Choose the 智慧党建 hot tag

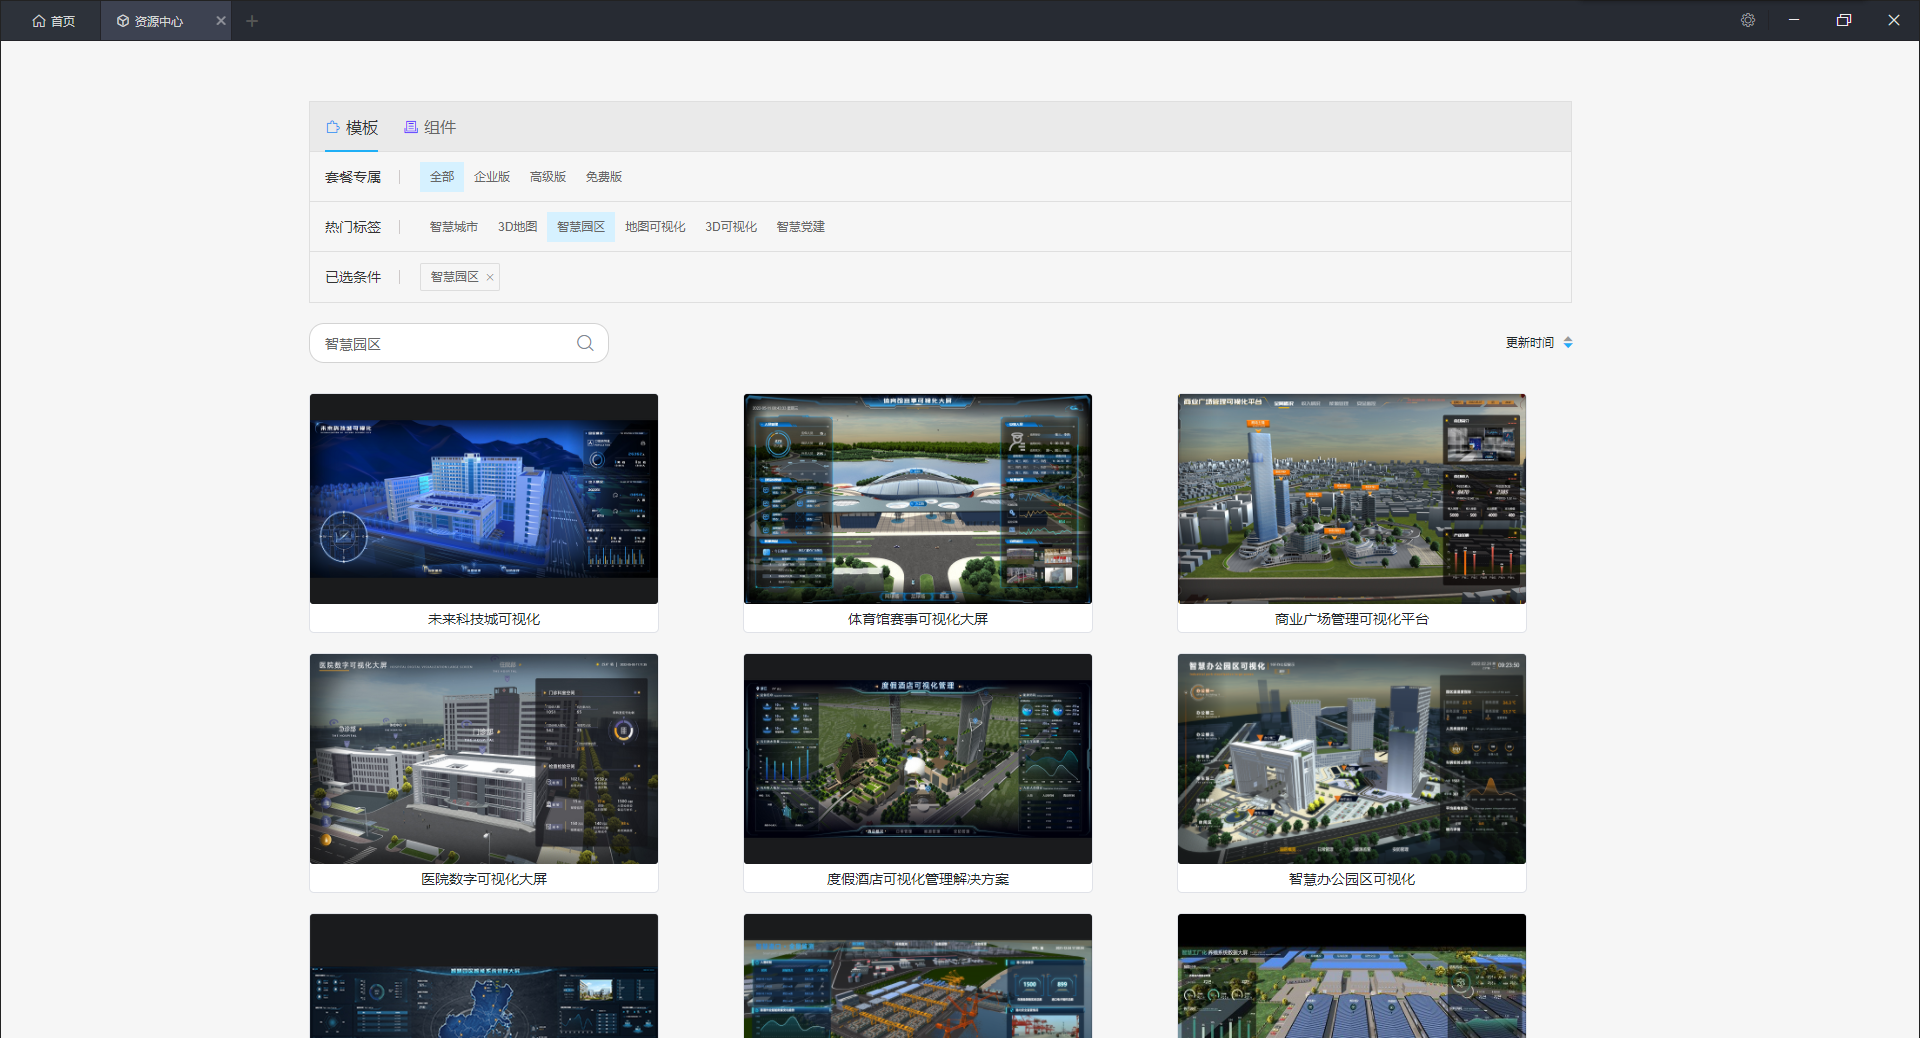801,227
